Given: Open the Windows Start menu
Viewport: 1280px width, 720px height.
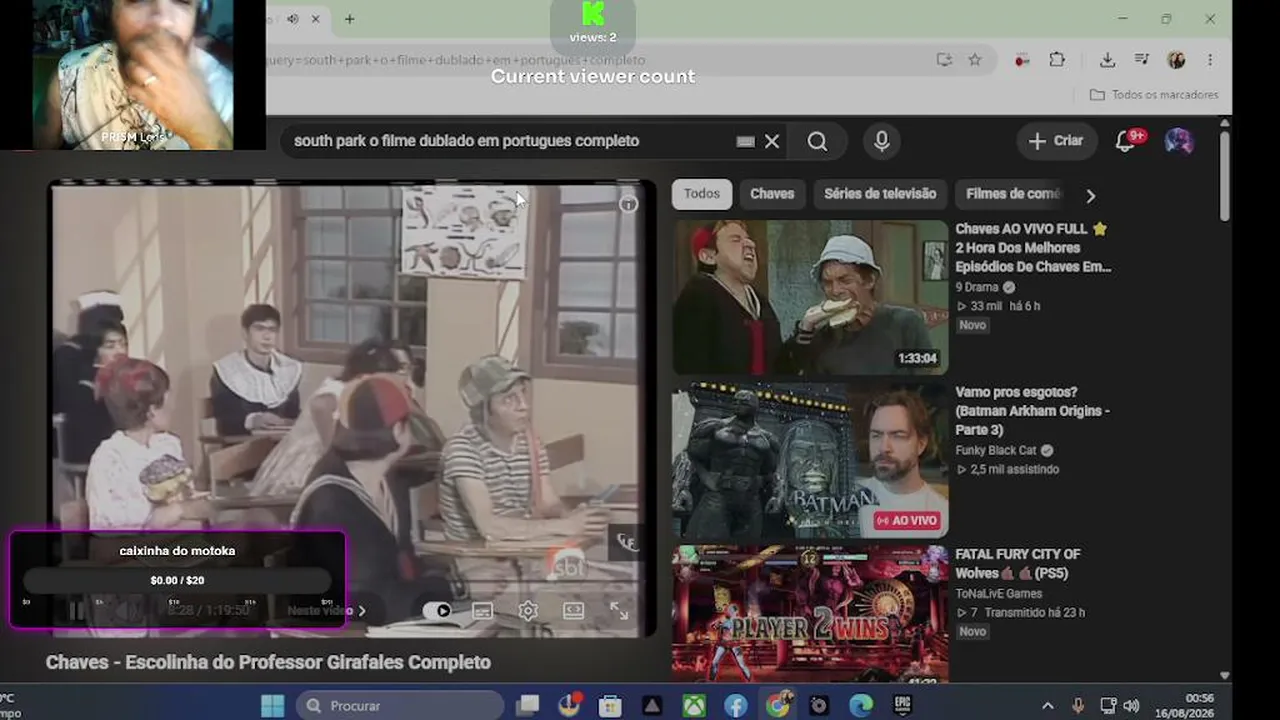Looking at the screenshot, I should (272, 705).
